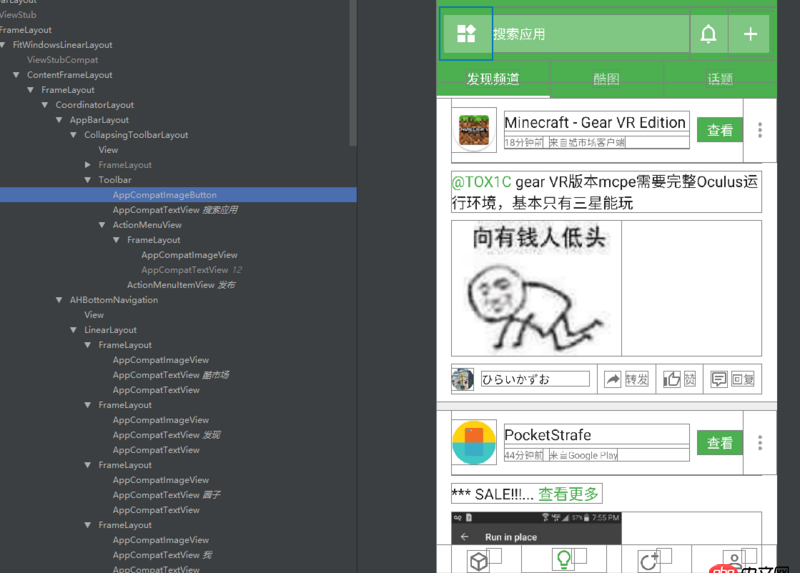This screenshot has width=800, height=573.
Task: Open notifications bell icon
Action: coord(708,34)
